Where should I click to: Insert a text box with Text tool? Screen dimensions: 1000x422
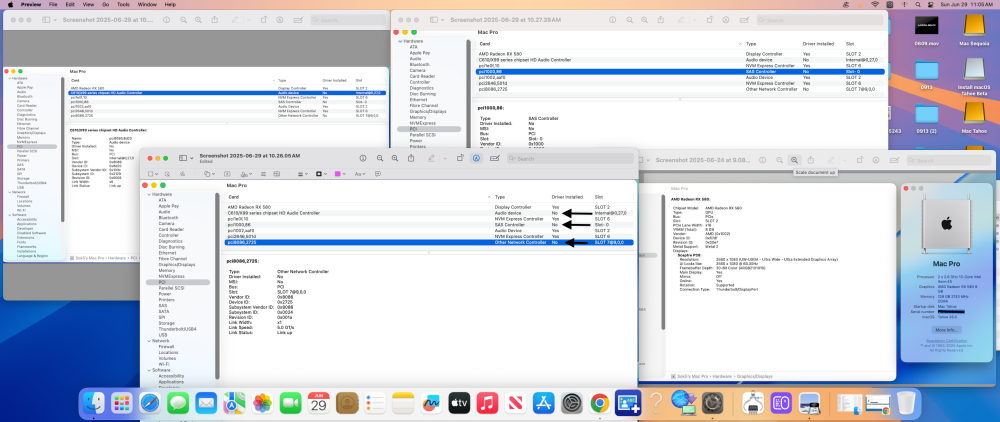point(227,173)
